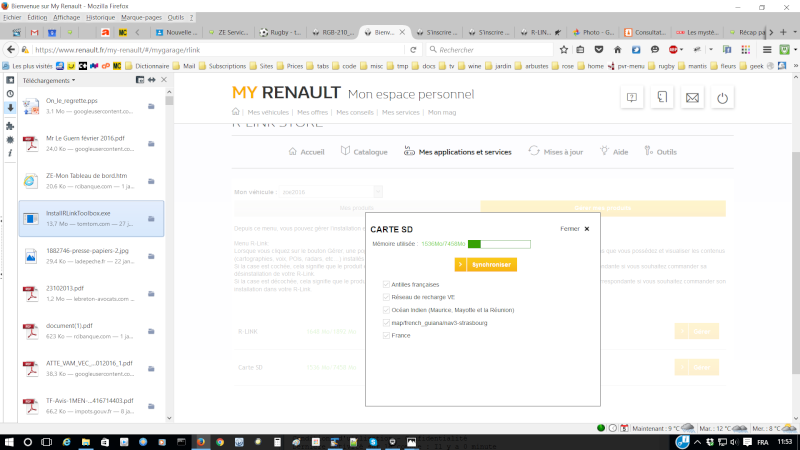
Task: Toggle the Océan Indien checkbox
Action: tap(386, 310)
